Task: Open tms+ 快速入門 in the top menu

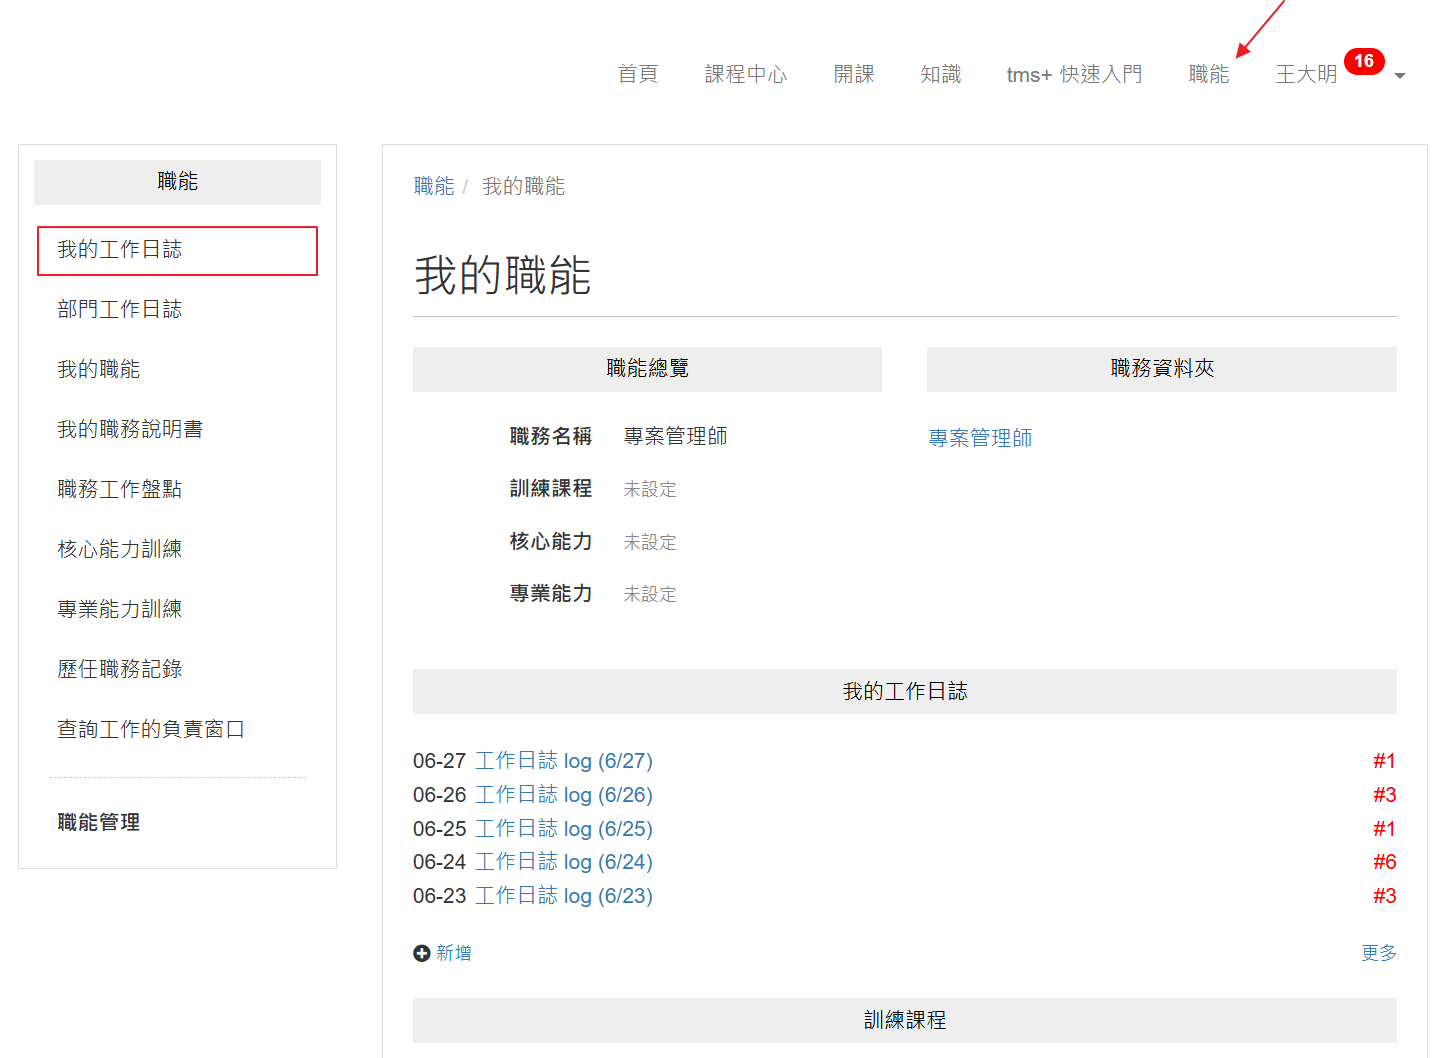Action: (x=1074, y=74)
